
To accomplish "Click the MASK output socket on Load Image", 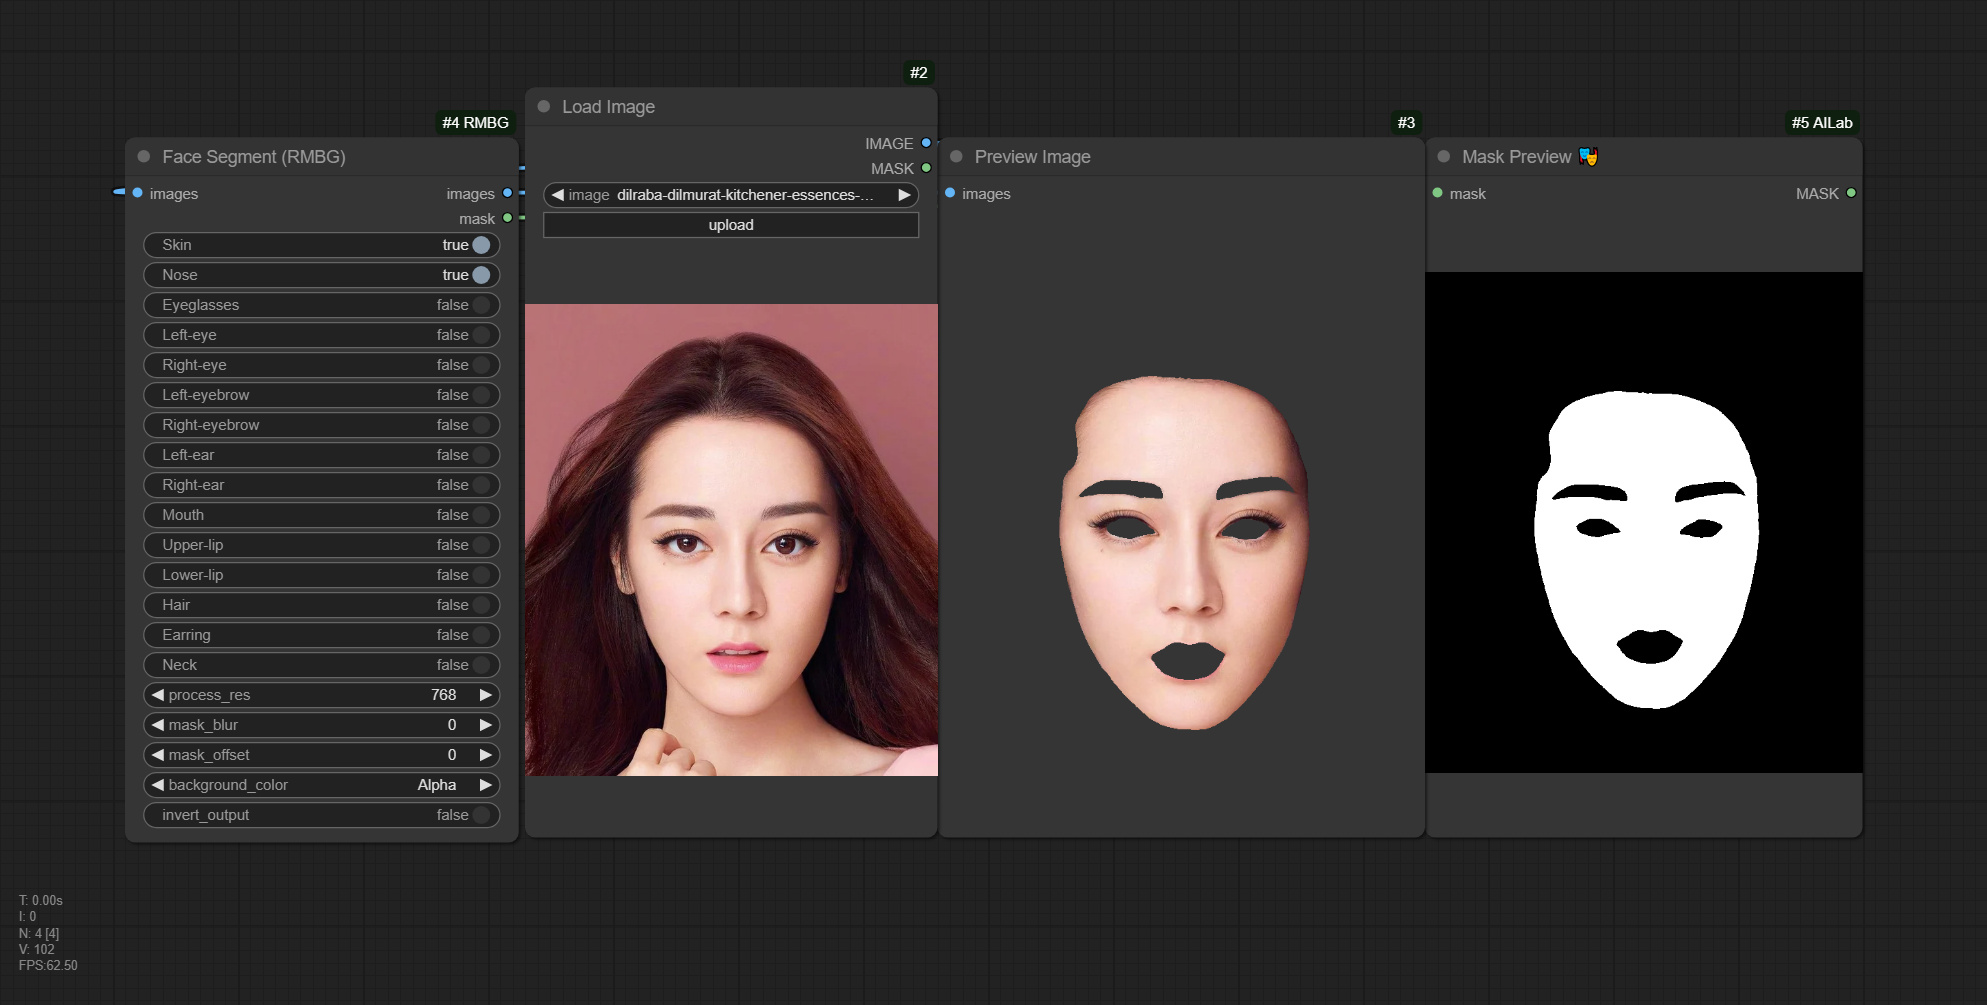I will (x=926, y=168).
